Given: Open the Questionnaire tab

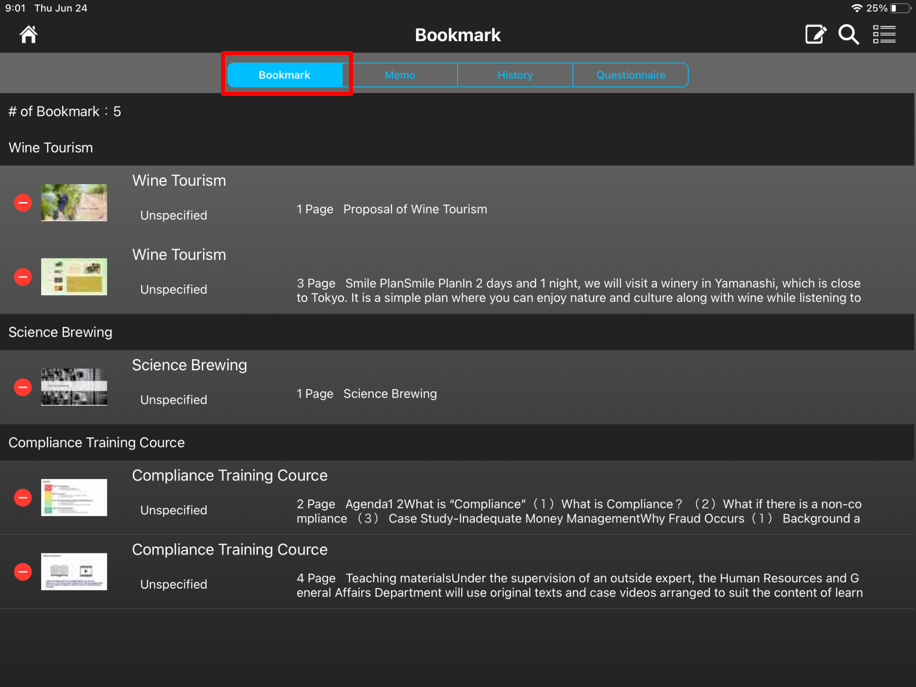Looking at the screenshot, I should point(630,75).
